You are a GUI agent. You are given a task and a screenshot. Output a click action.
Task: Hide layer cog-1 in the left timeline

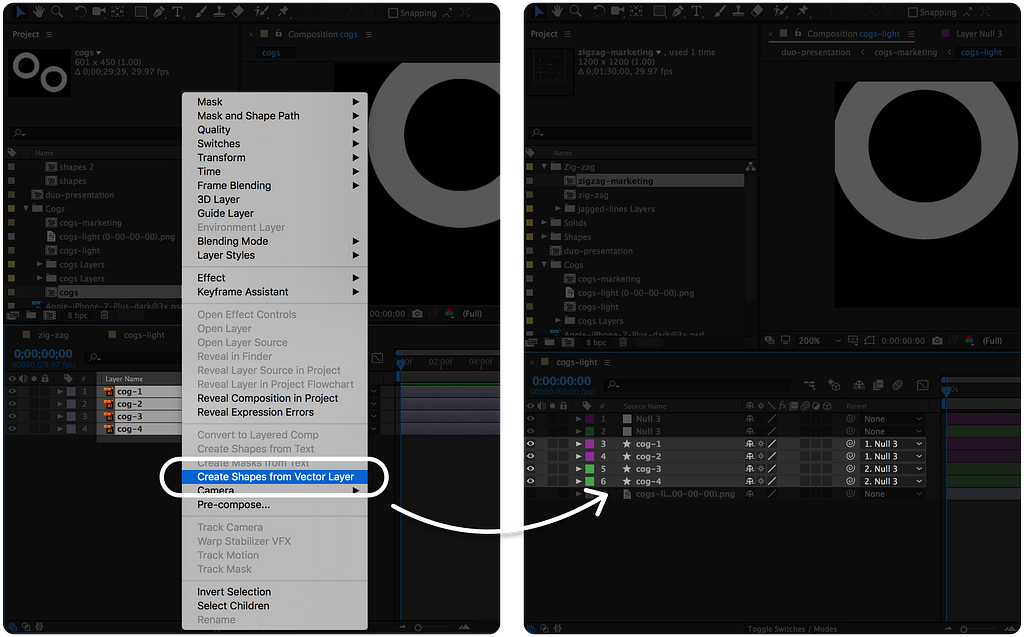click(12, 391)
